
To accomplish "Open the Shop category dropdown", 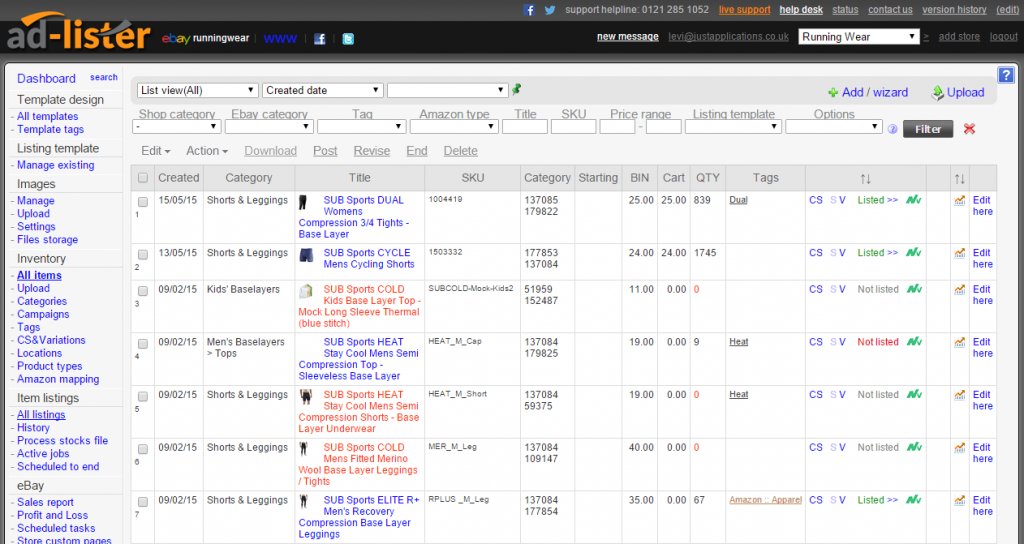I will pos(177,127).
